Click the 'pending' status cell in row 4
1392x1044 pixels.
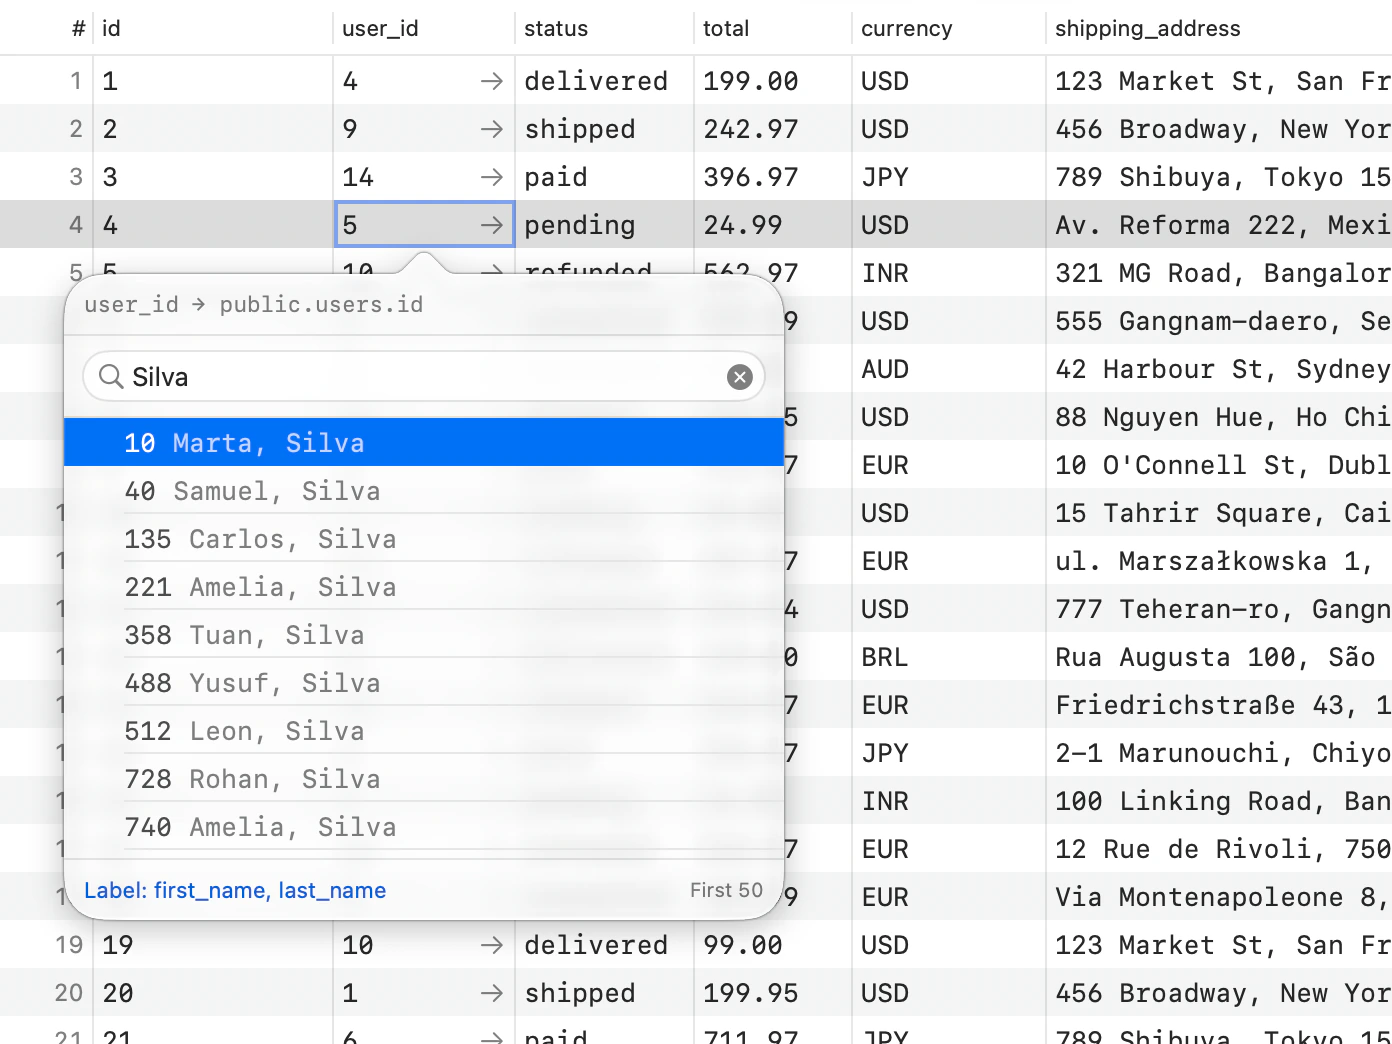point(604,225)
